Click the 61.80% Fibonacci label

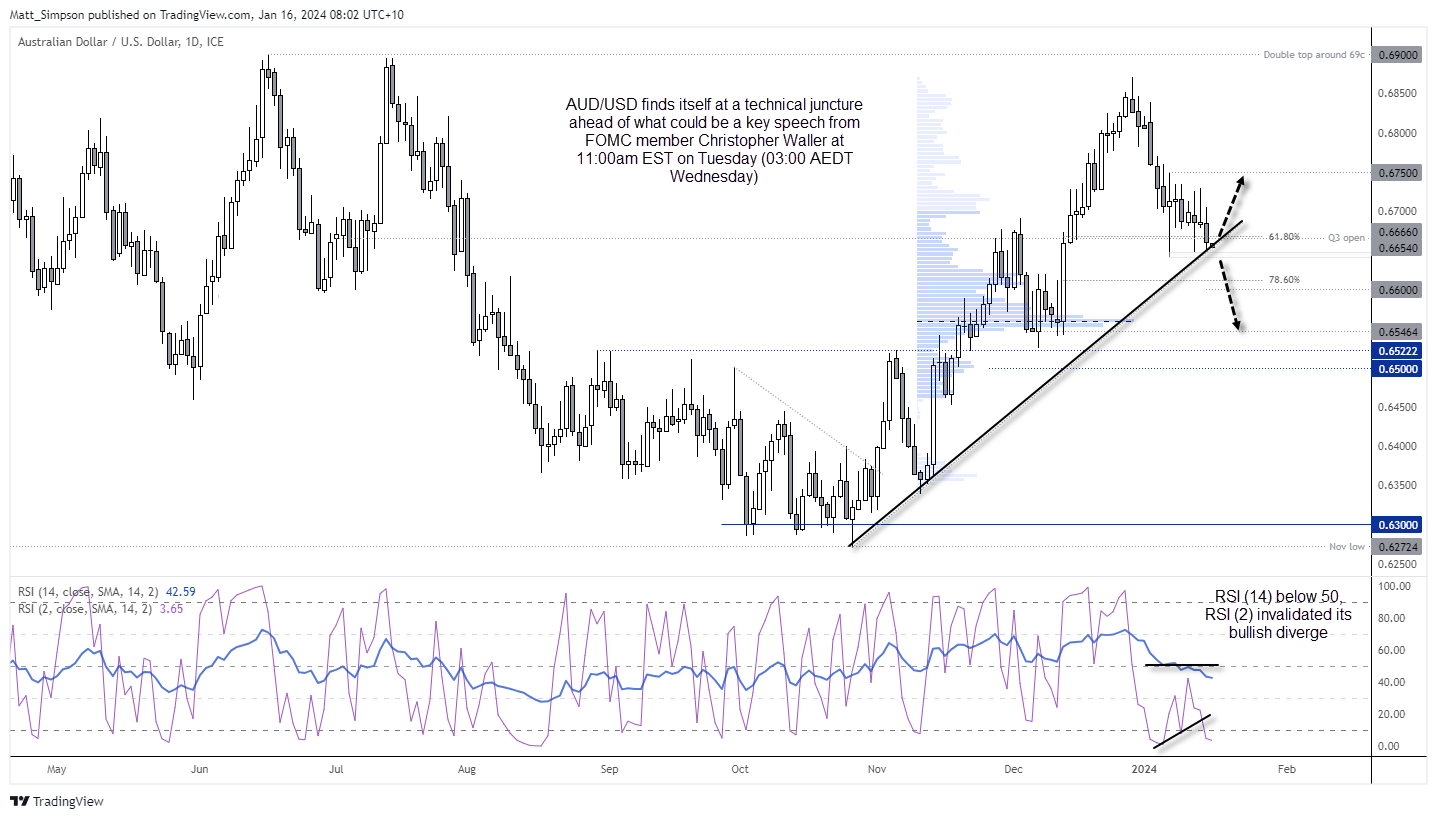point(1284,237)
